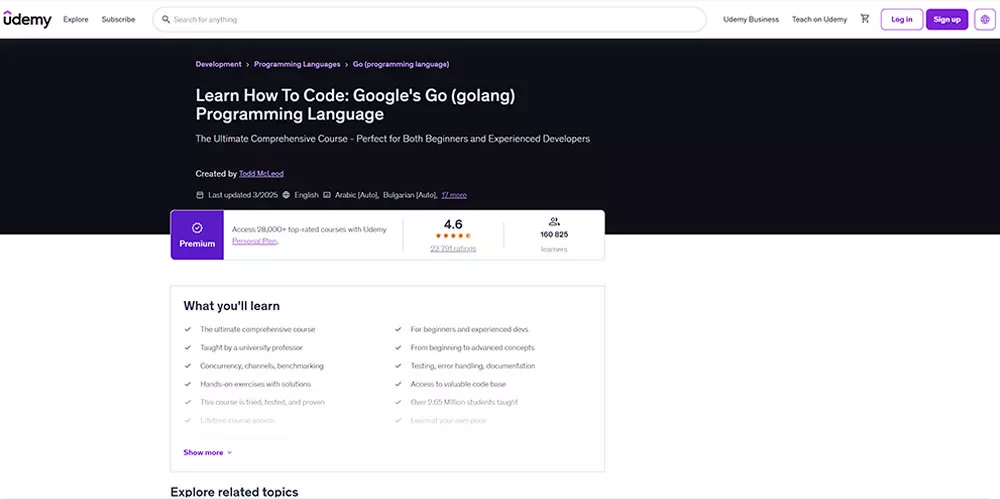This screenshot has height=499, width=1000.
Task: Click the Sign up button
Action: 947,19
